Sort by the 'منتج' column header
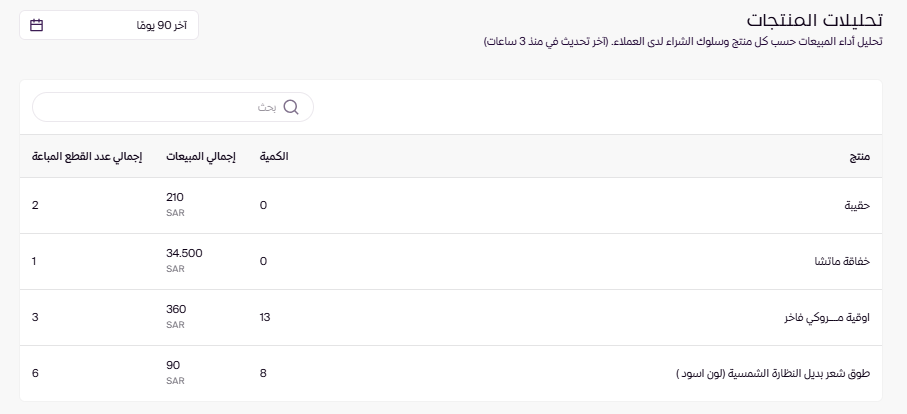 click(859, 157)
